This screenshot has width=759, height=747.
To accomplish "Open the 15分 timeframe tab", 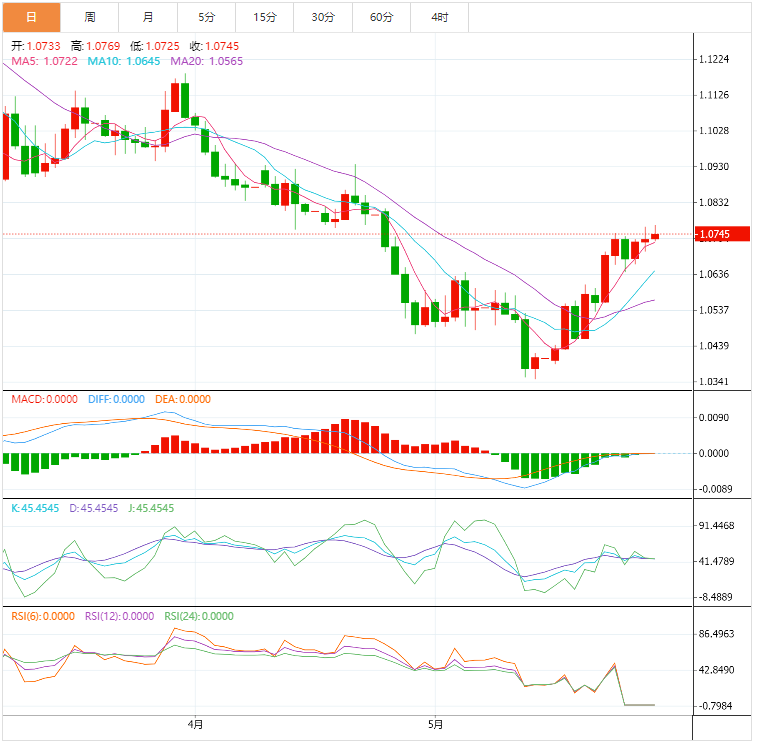I will [265, 17].
